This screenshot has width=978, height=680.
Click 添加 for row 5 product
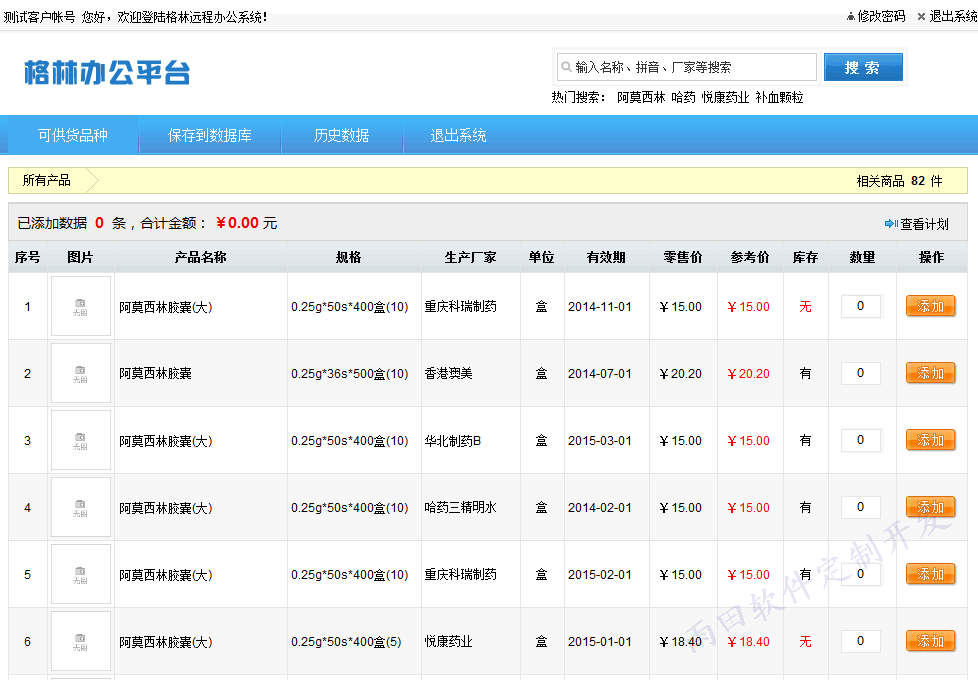(x=931, y=574)
